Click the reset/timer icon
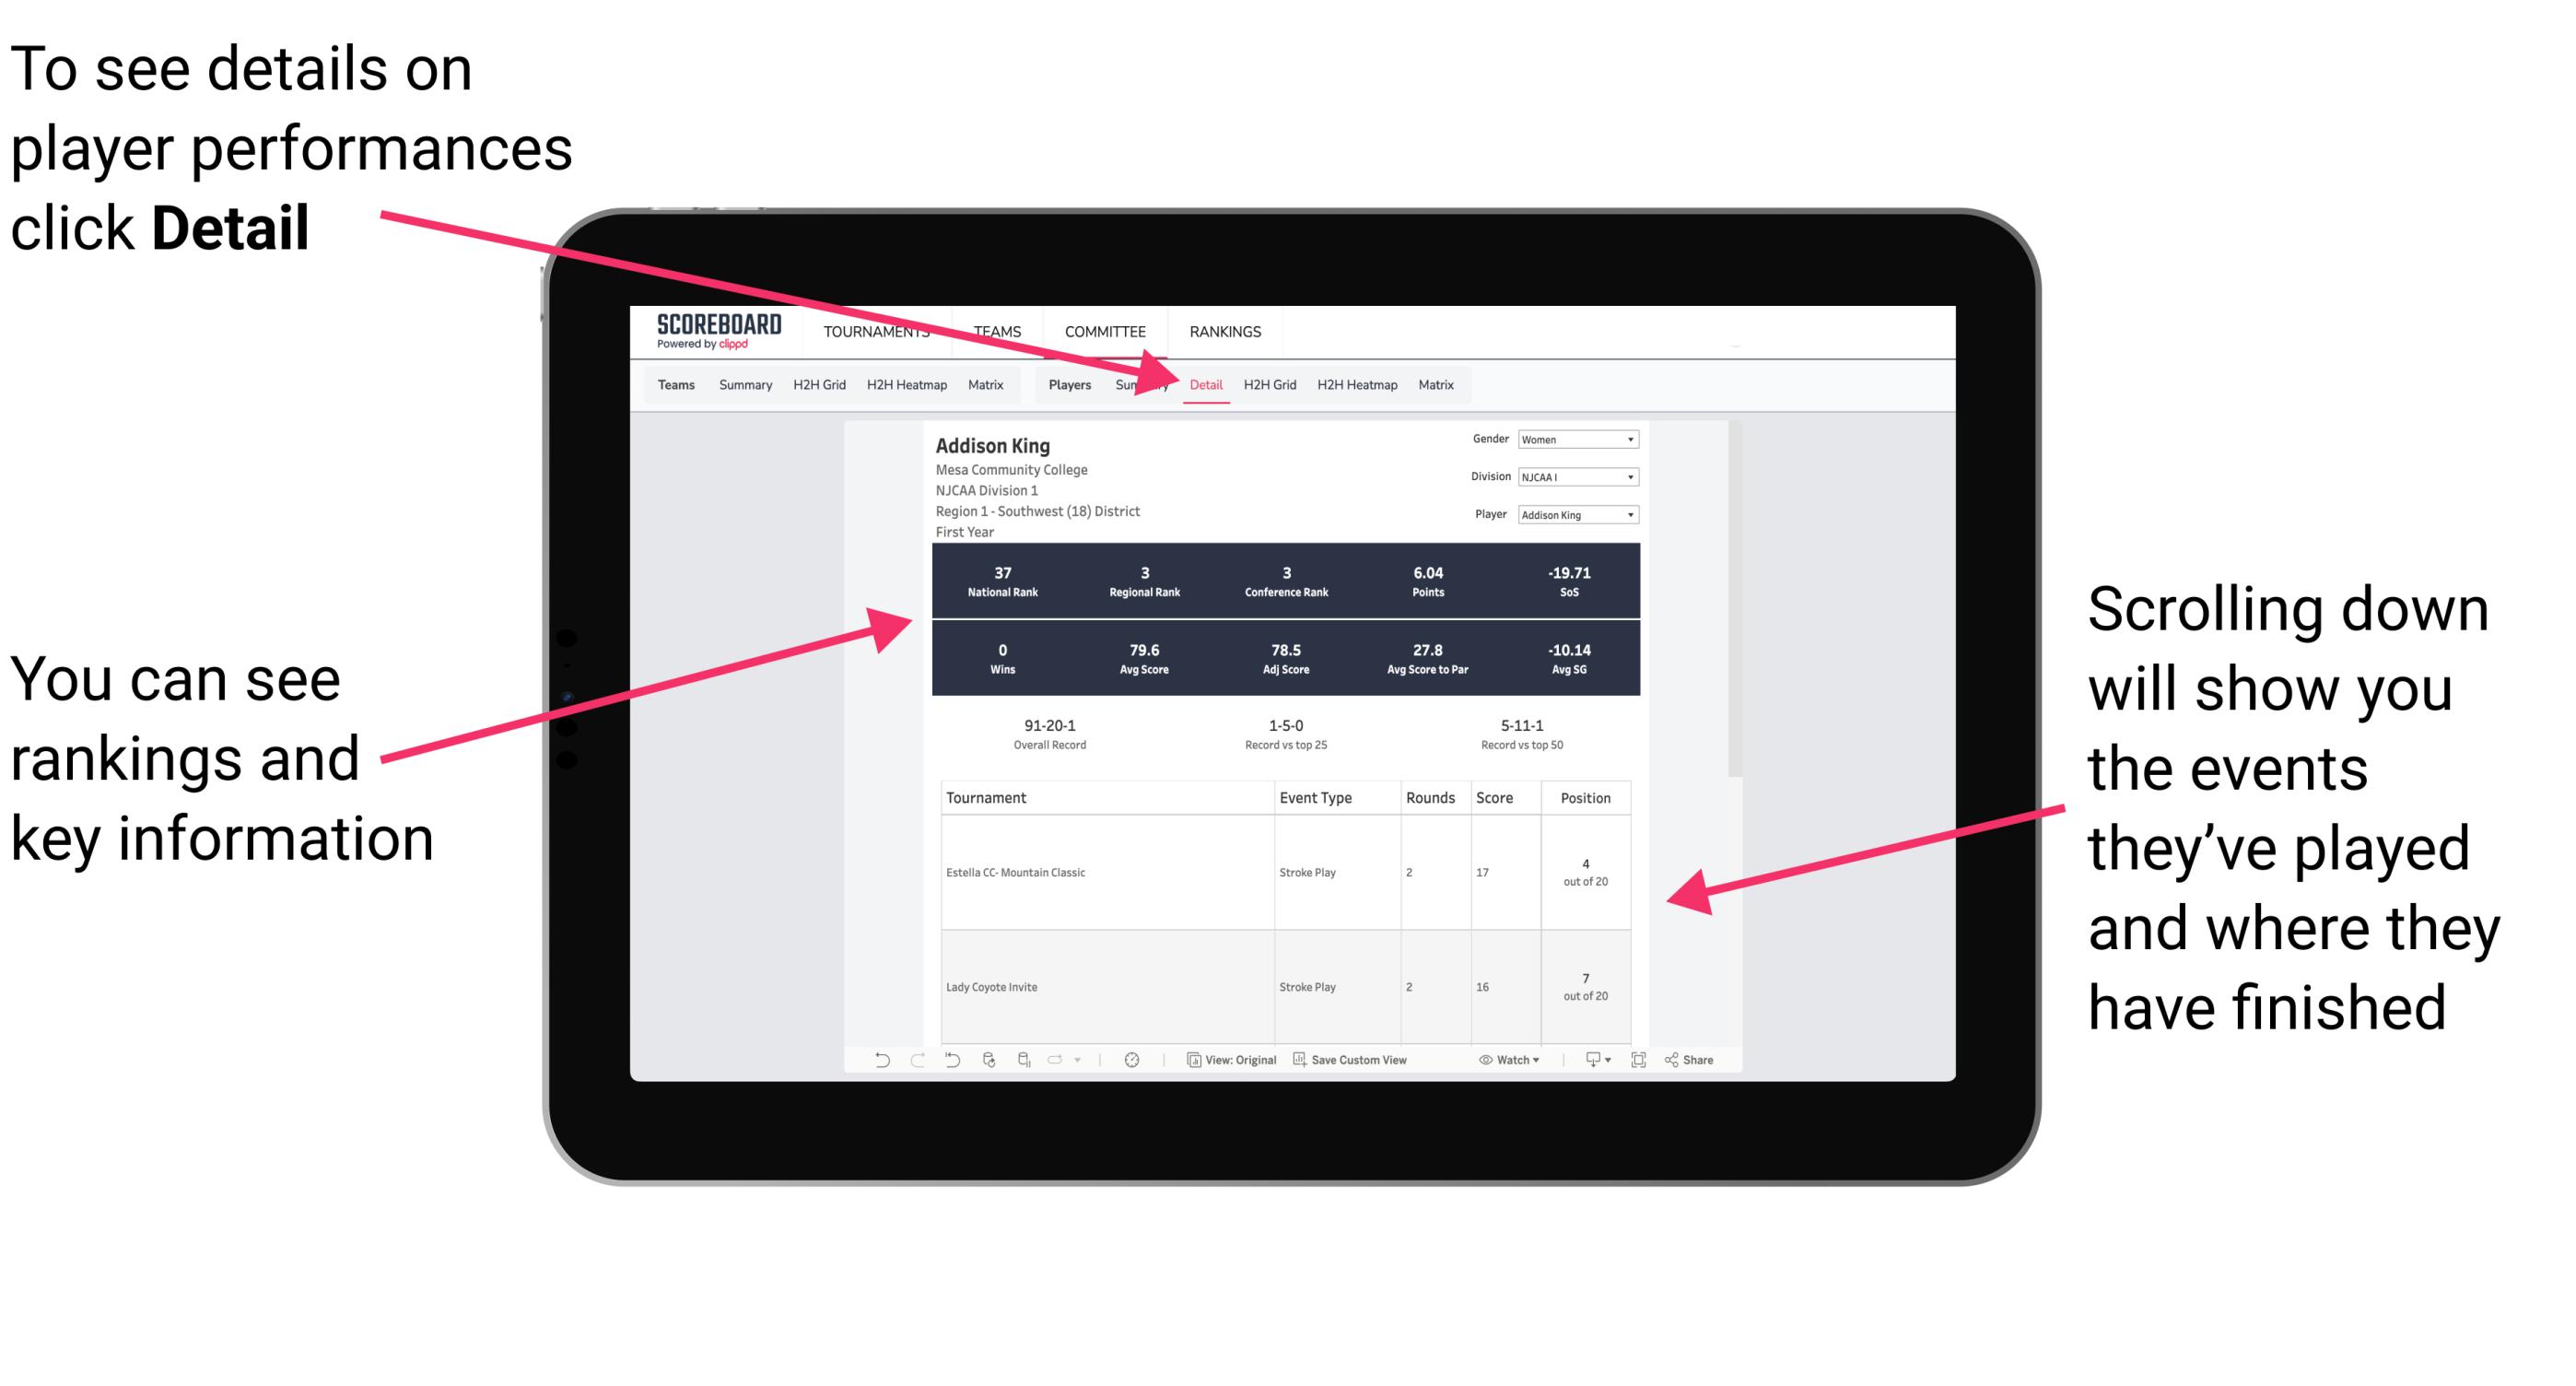This screenshot has width=2576, height=1386. tap(1128, 1067)
